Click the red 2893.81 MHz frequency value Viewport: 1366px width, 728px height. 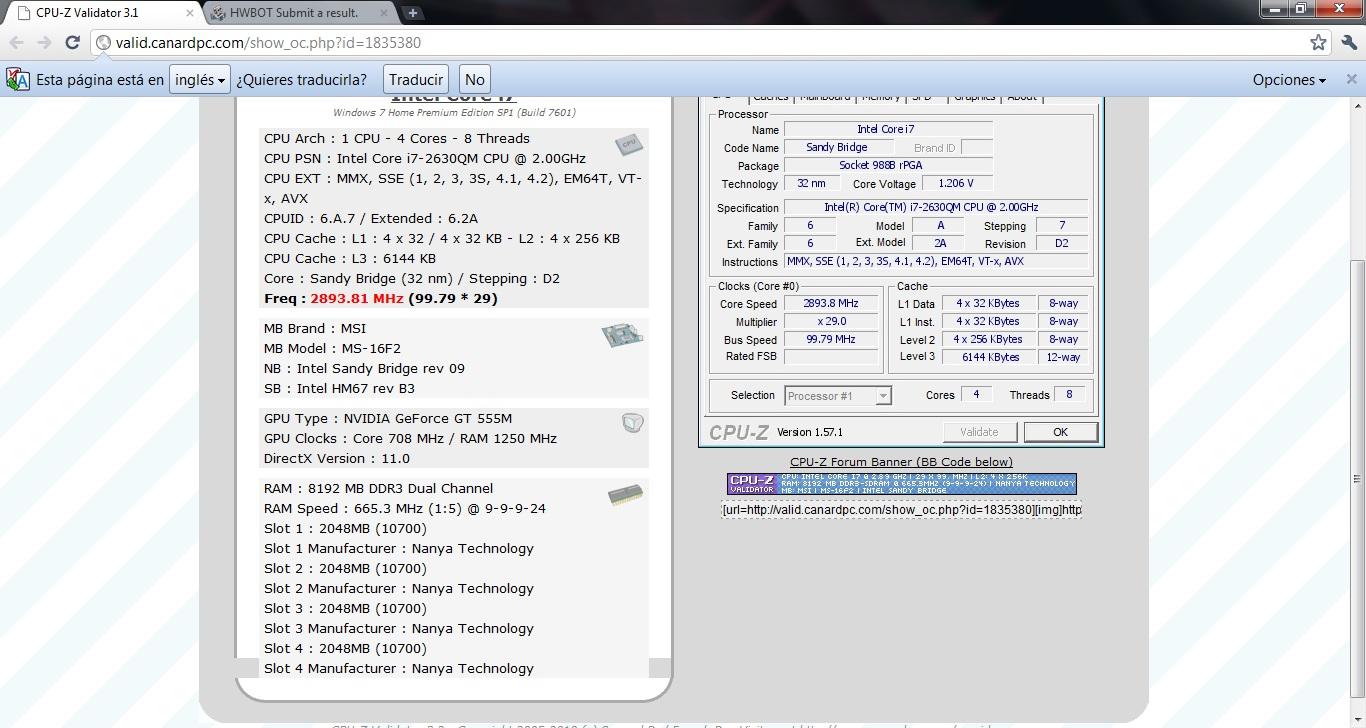357,298
